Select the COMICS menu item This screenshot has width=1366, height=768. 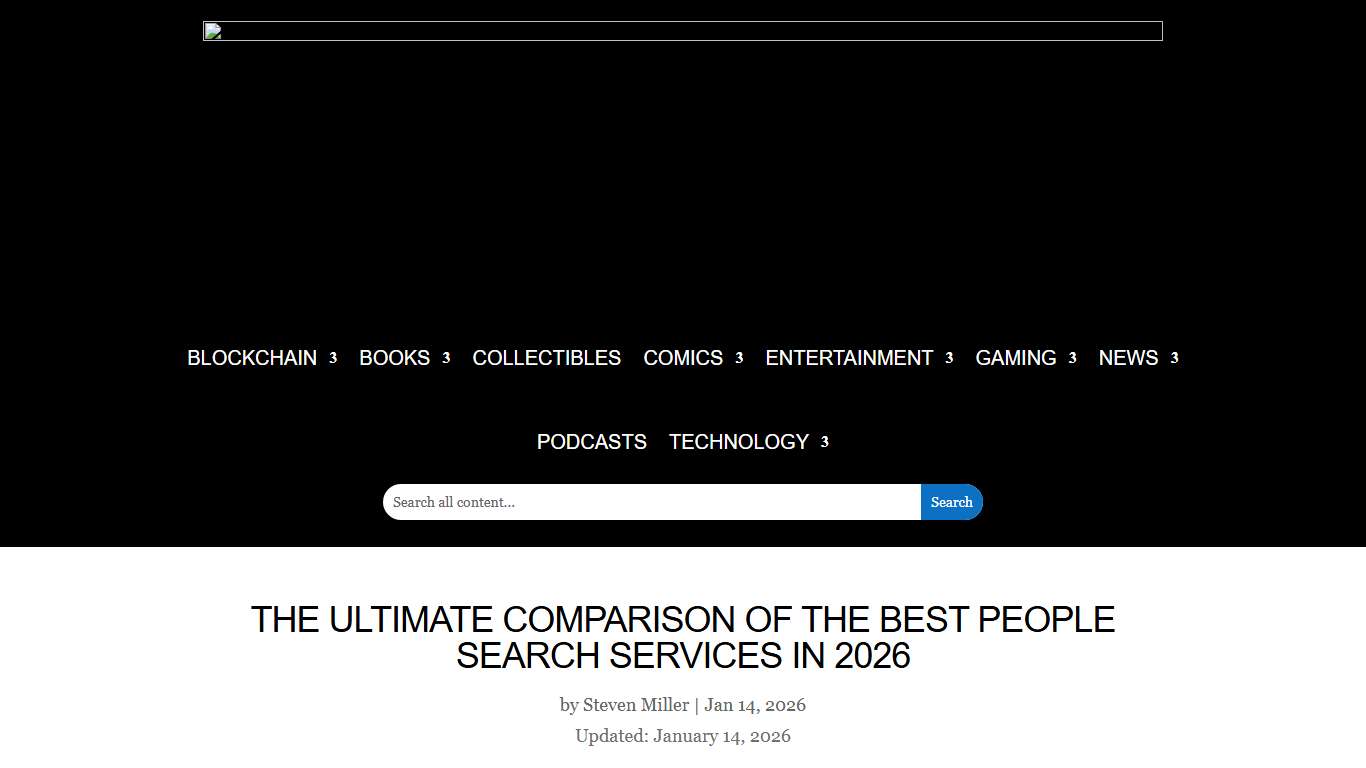point(683,358)
